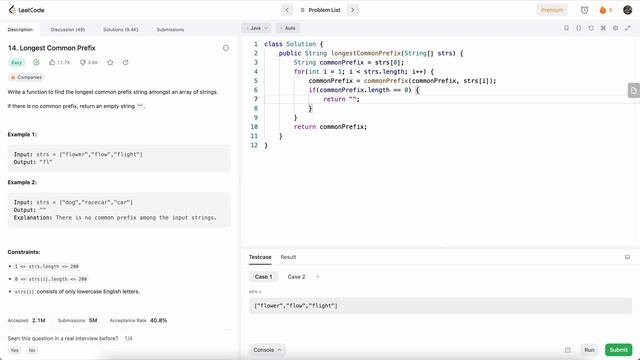
Task: Click code line 7 return statement
Action: click(341, 99)
